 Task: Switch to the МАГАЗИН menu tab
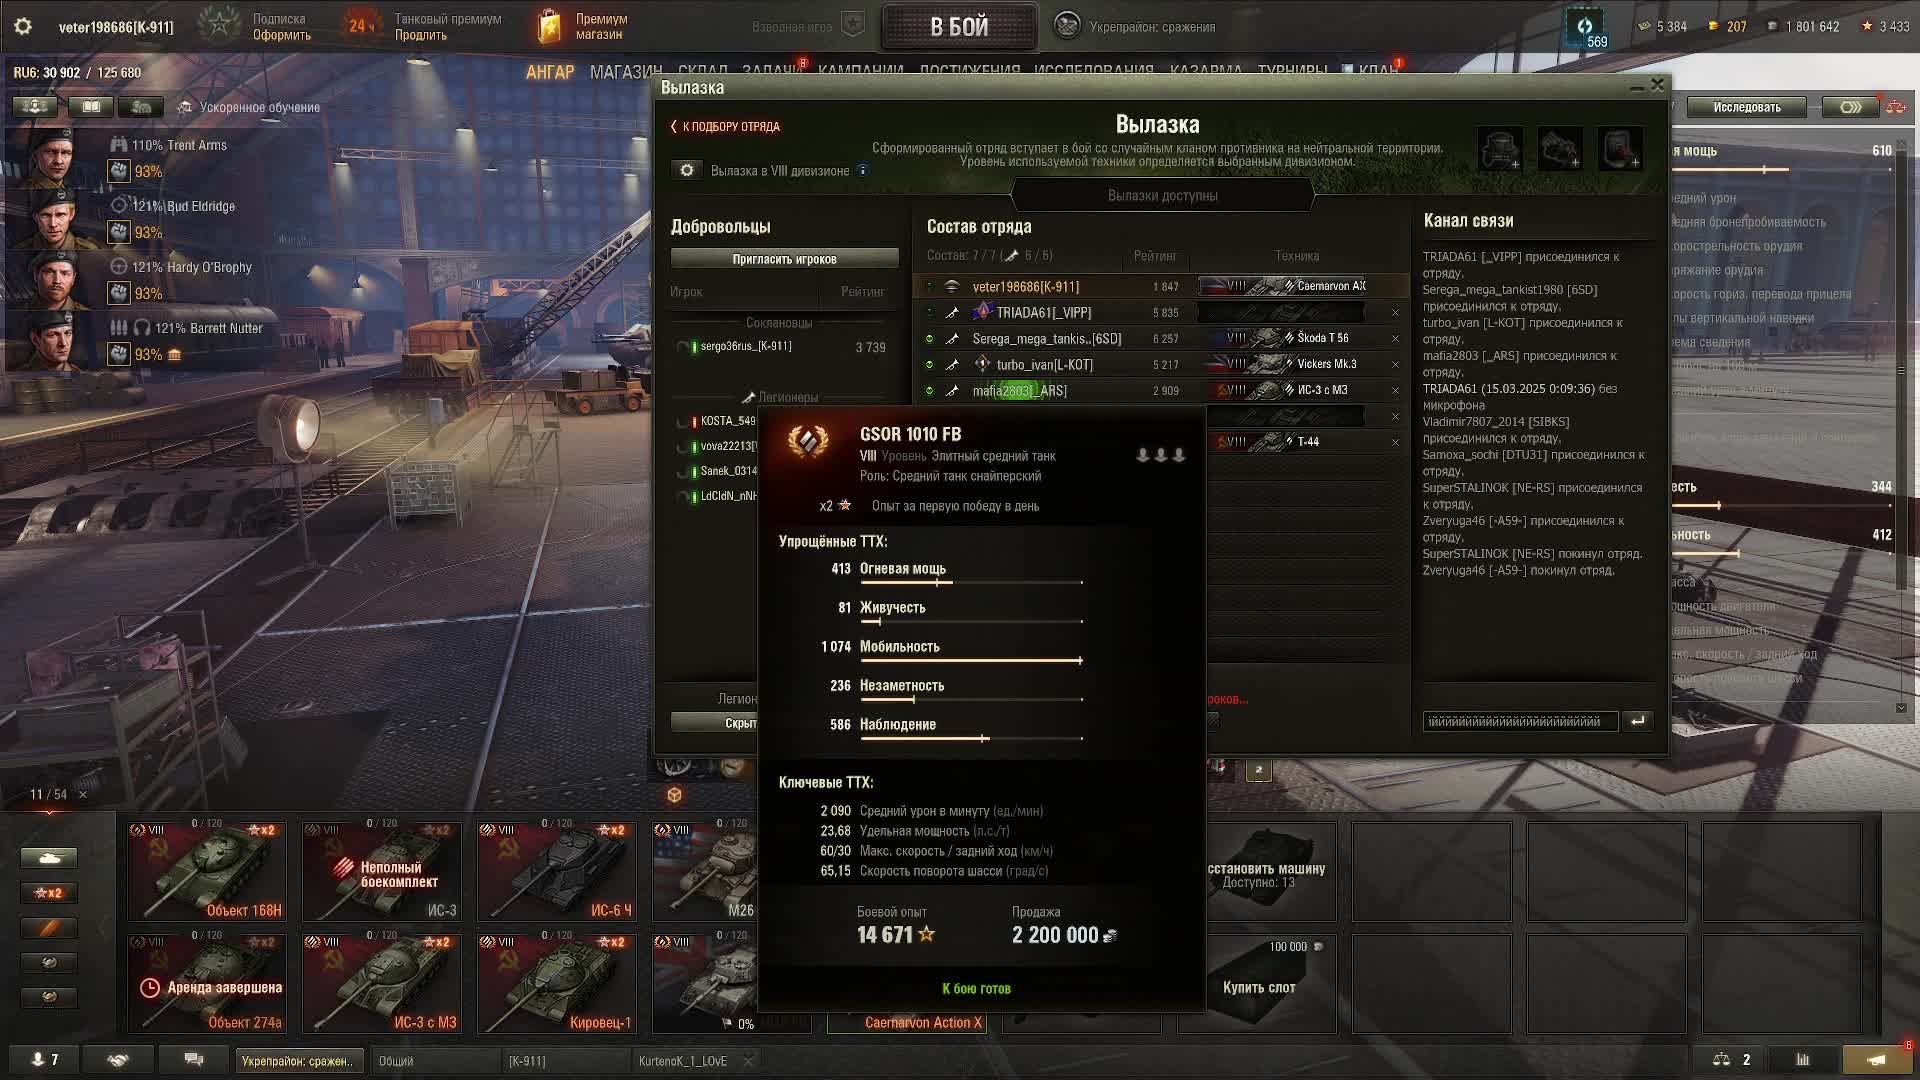(x=626, y=72)
